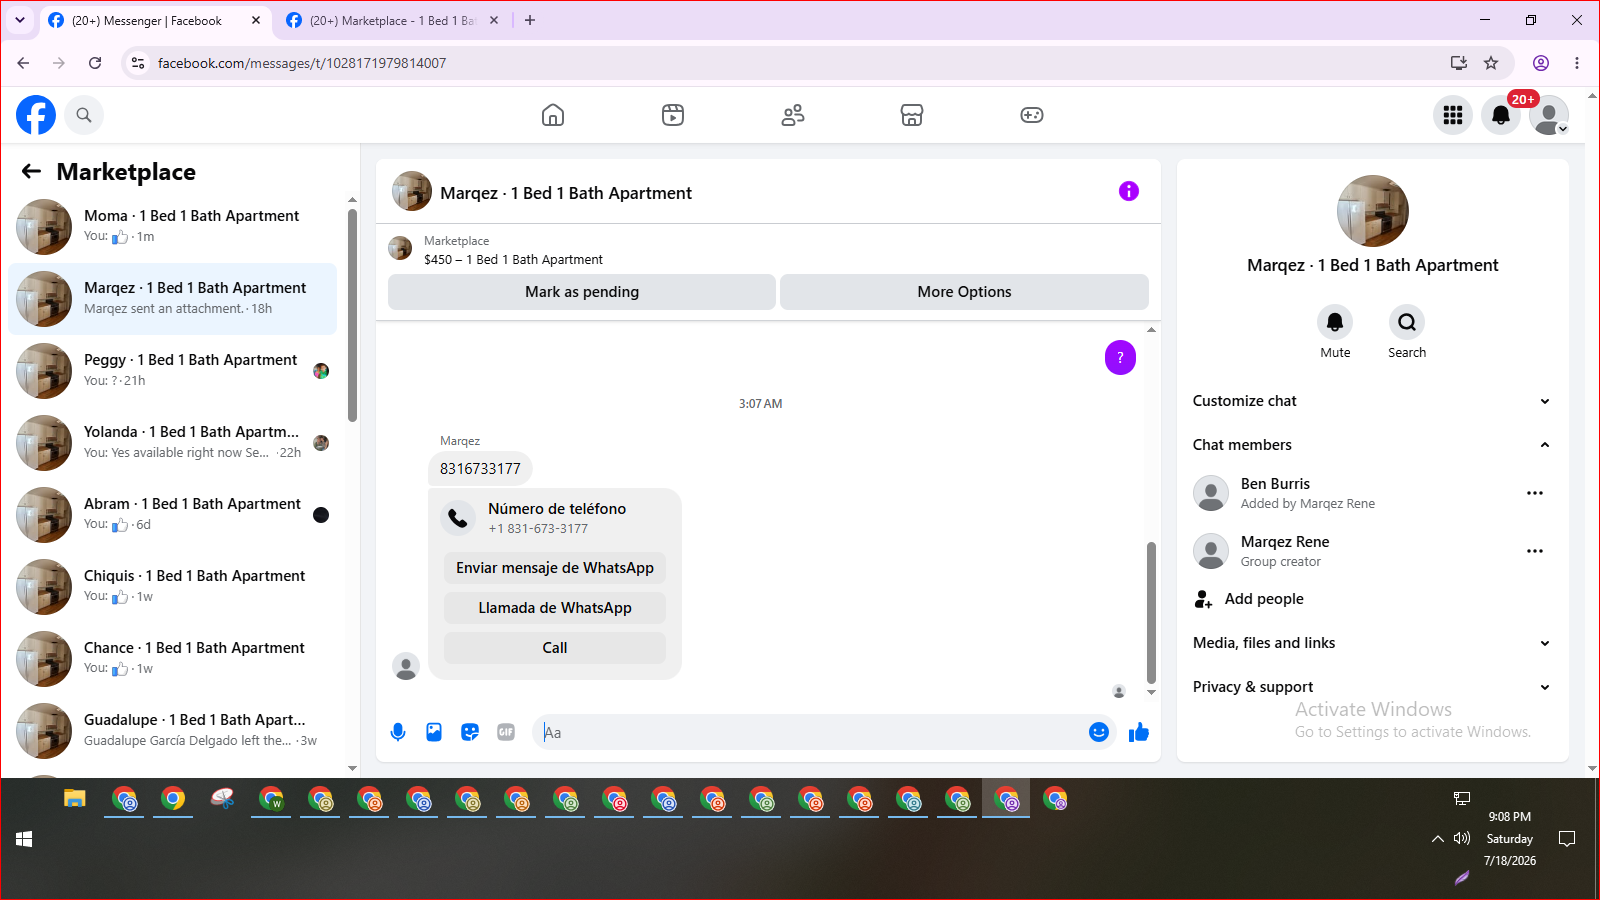Open the Facebook home logo

(36, 115)
